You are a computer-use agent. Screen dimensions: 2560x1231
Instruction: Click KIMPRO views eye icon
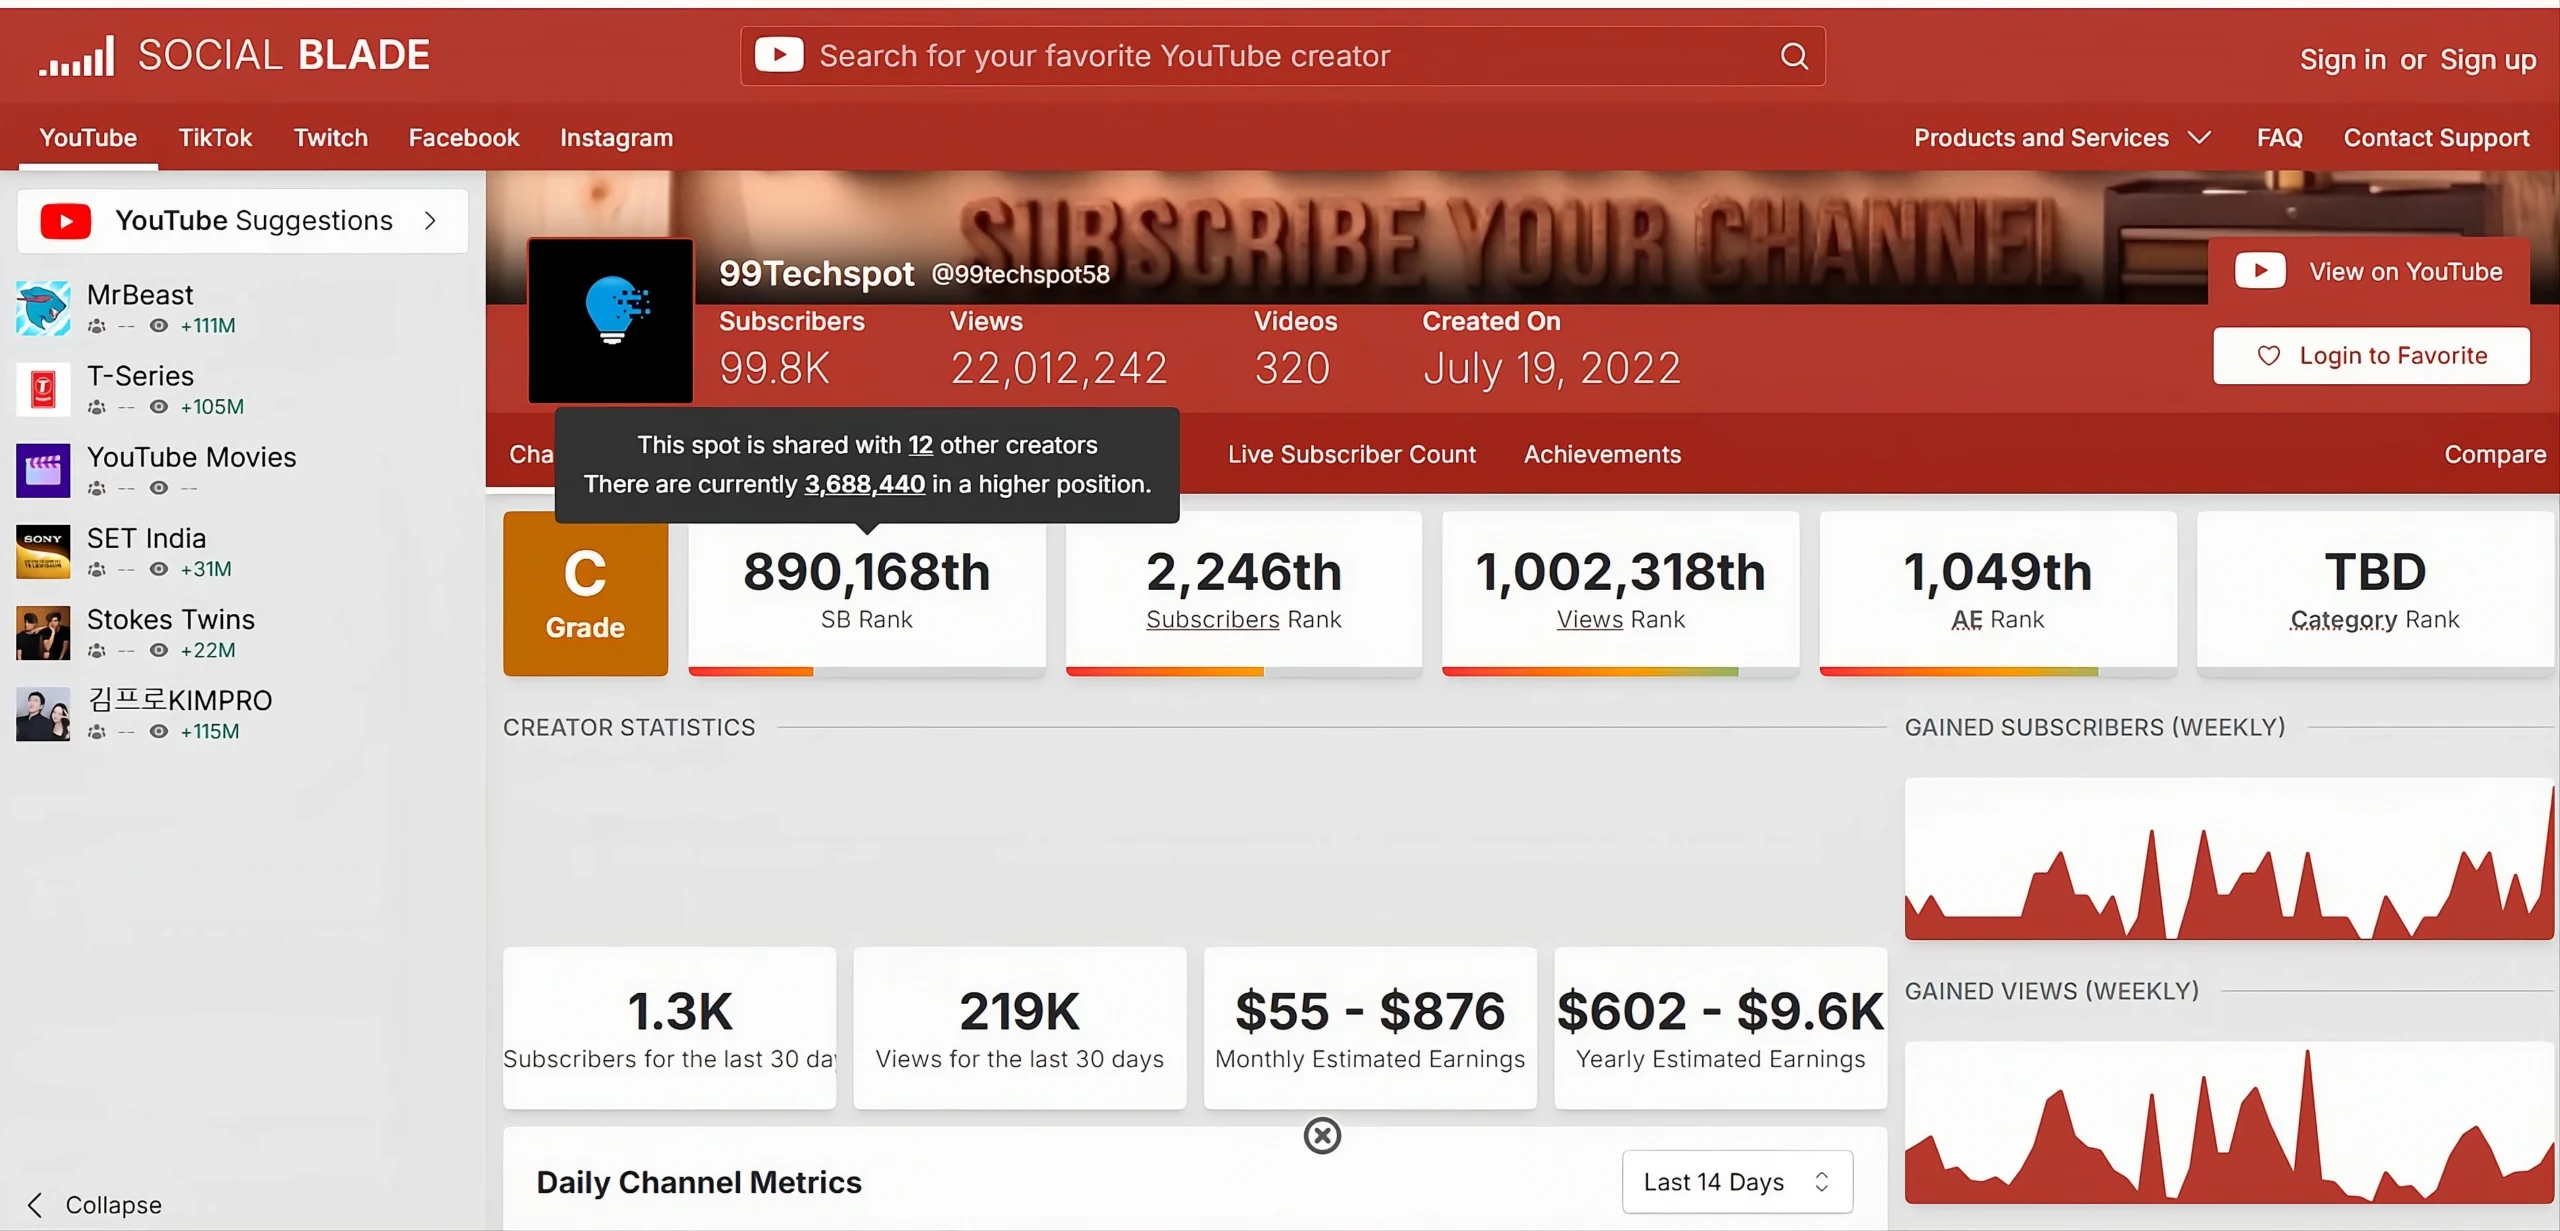158,731
